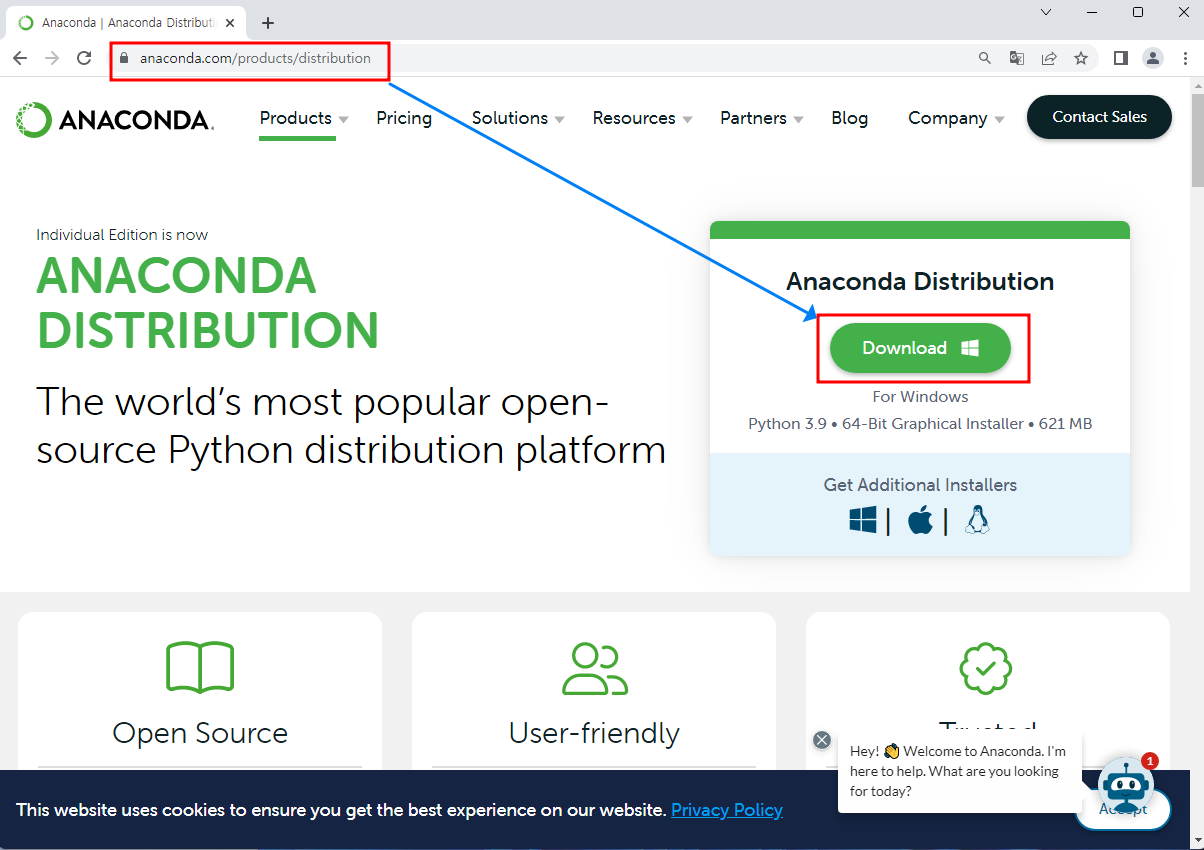
Task: Click the Contact Sales button
Action: tap(1099, 117)
